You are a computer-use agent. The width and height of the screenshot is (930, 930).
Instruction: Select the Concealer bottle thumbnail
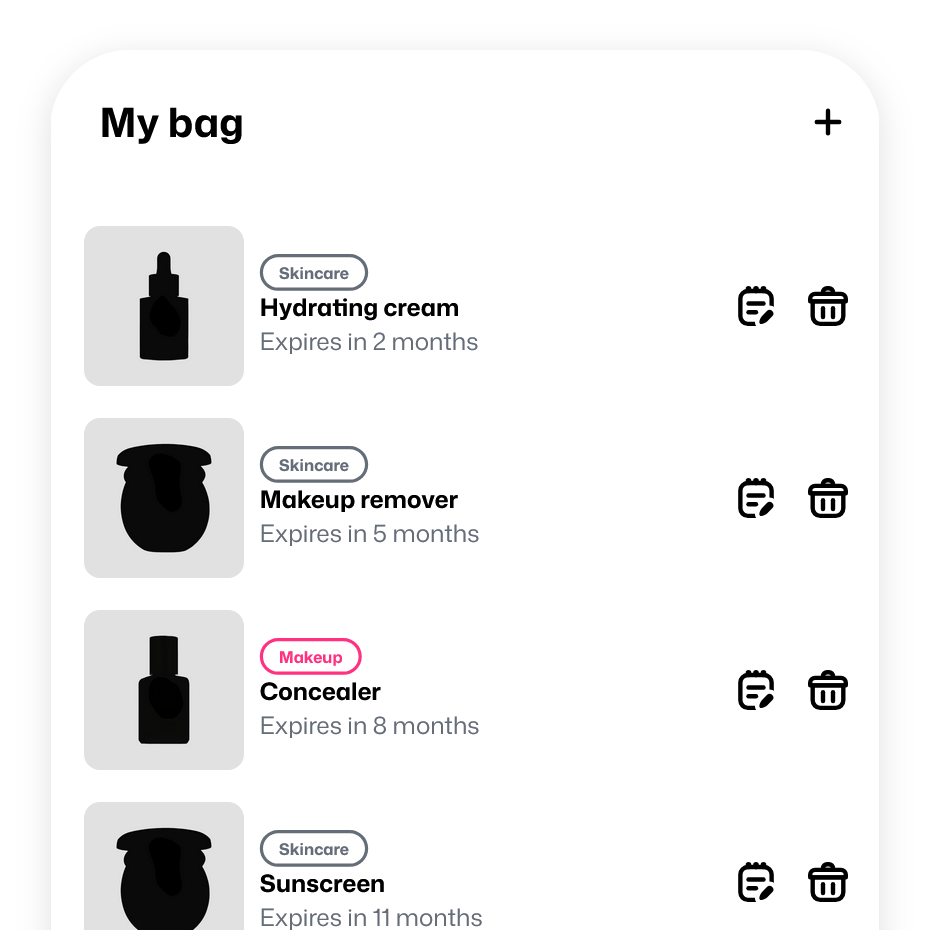coord(164,690)
